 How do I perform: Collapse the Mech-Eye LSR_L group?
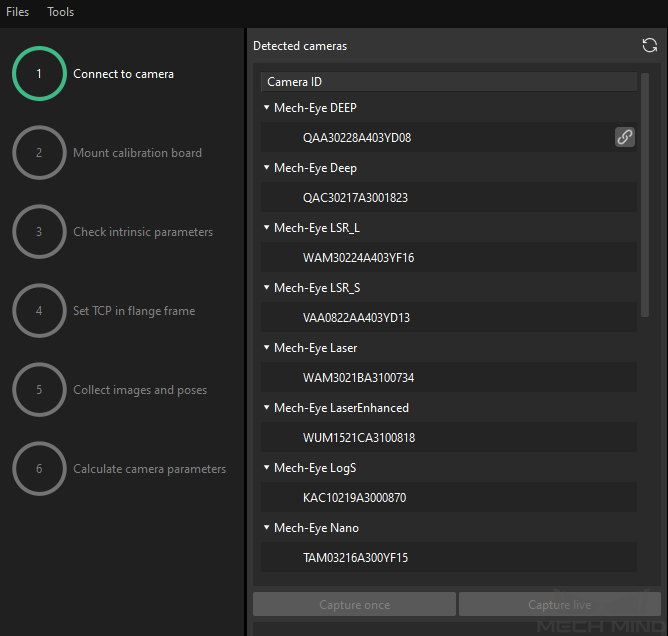(267, 228)
